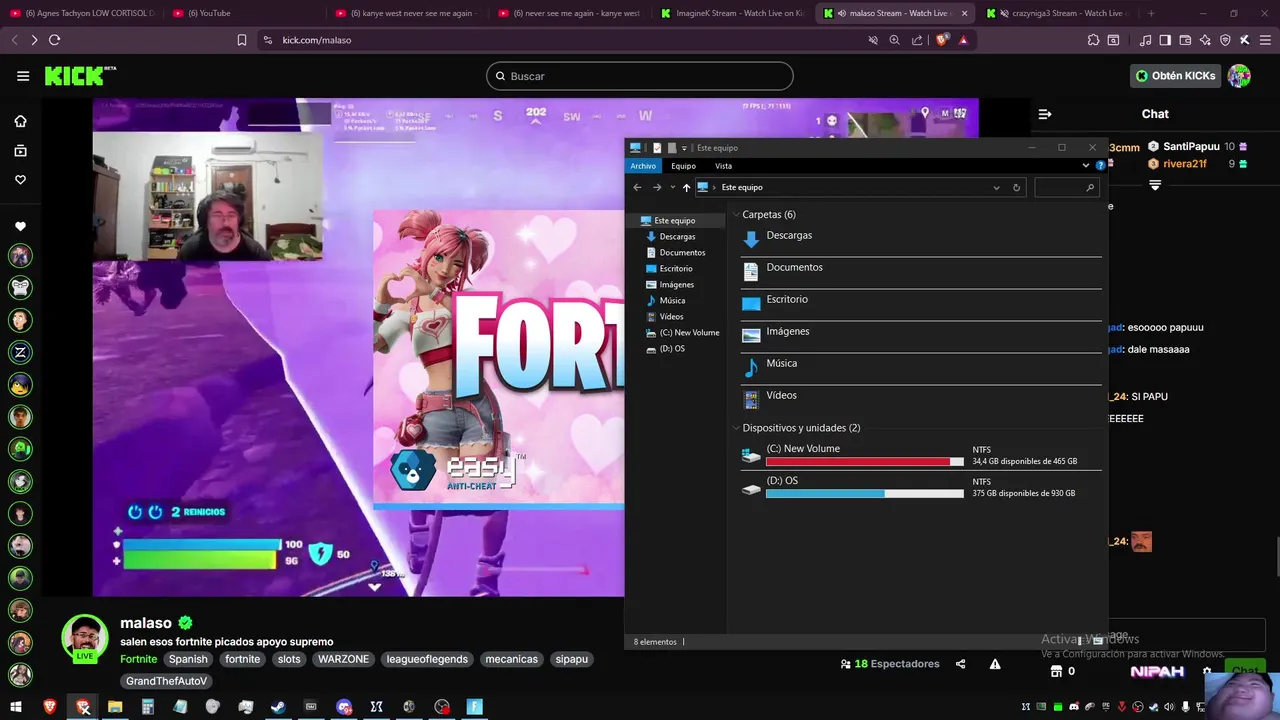Expand the pinned chat chevron below rivera21f
The height and width of the screenshot is (720, 1280).
[1155, 186]
